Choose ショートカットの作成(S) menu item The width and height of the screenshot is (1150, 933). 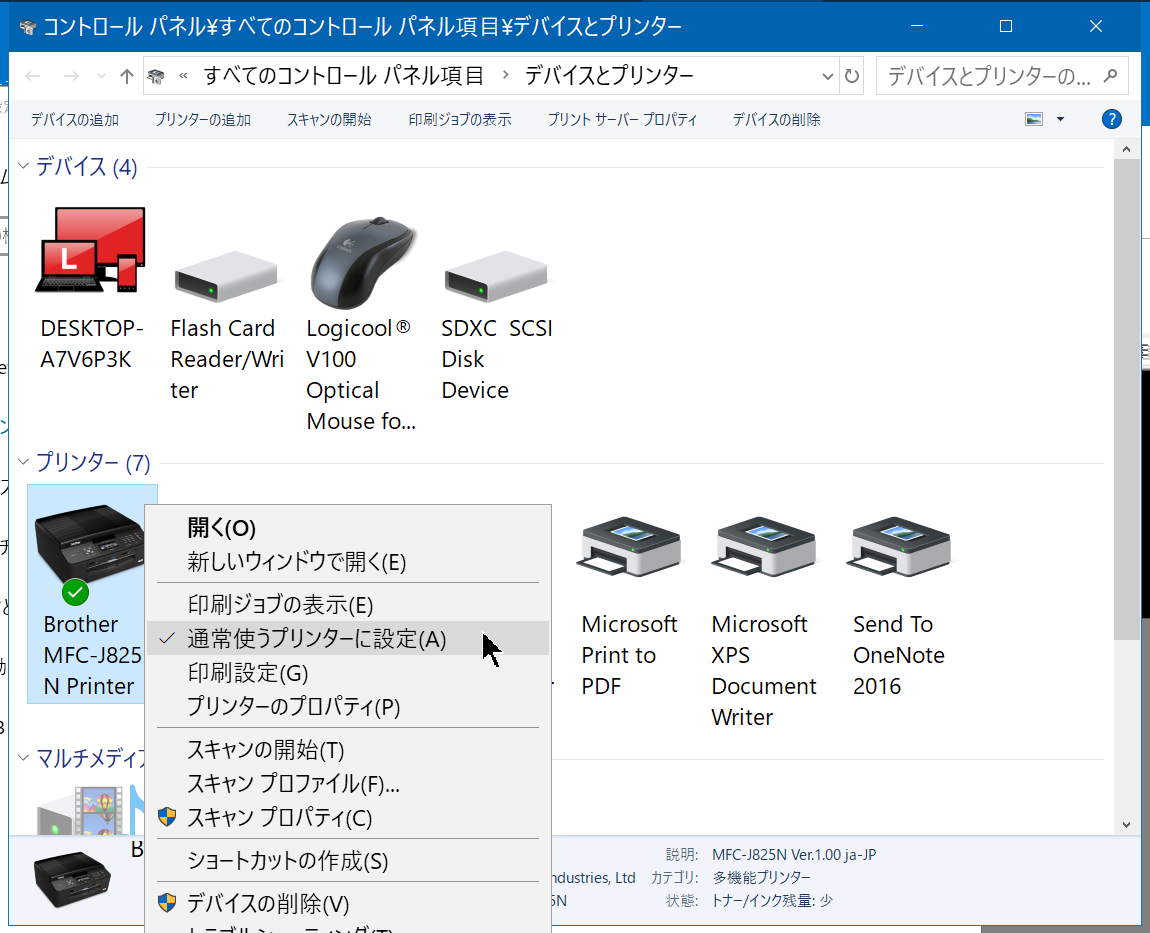pos(348,860)
